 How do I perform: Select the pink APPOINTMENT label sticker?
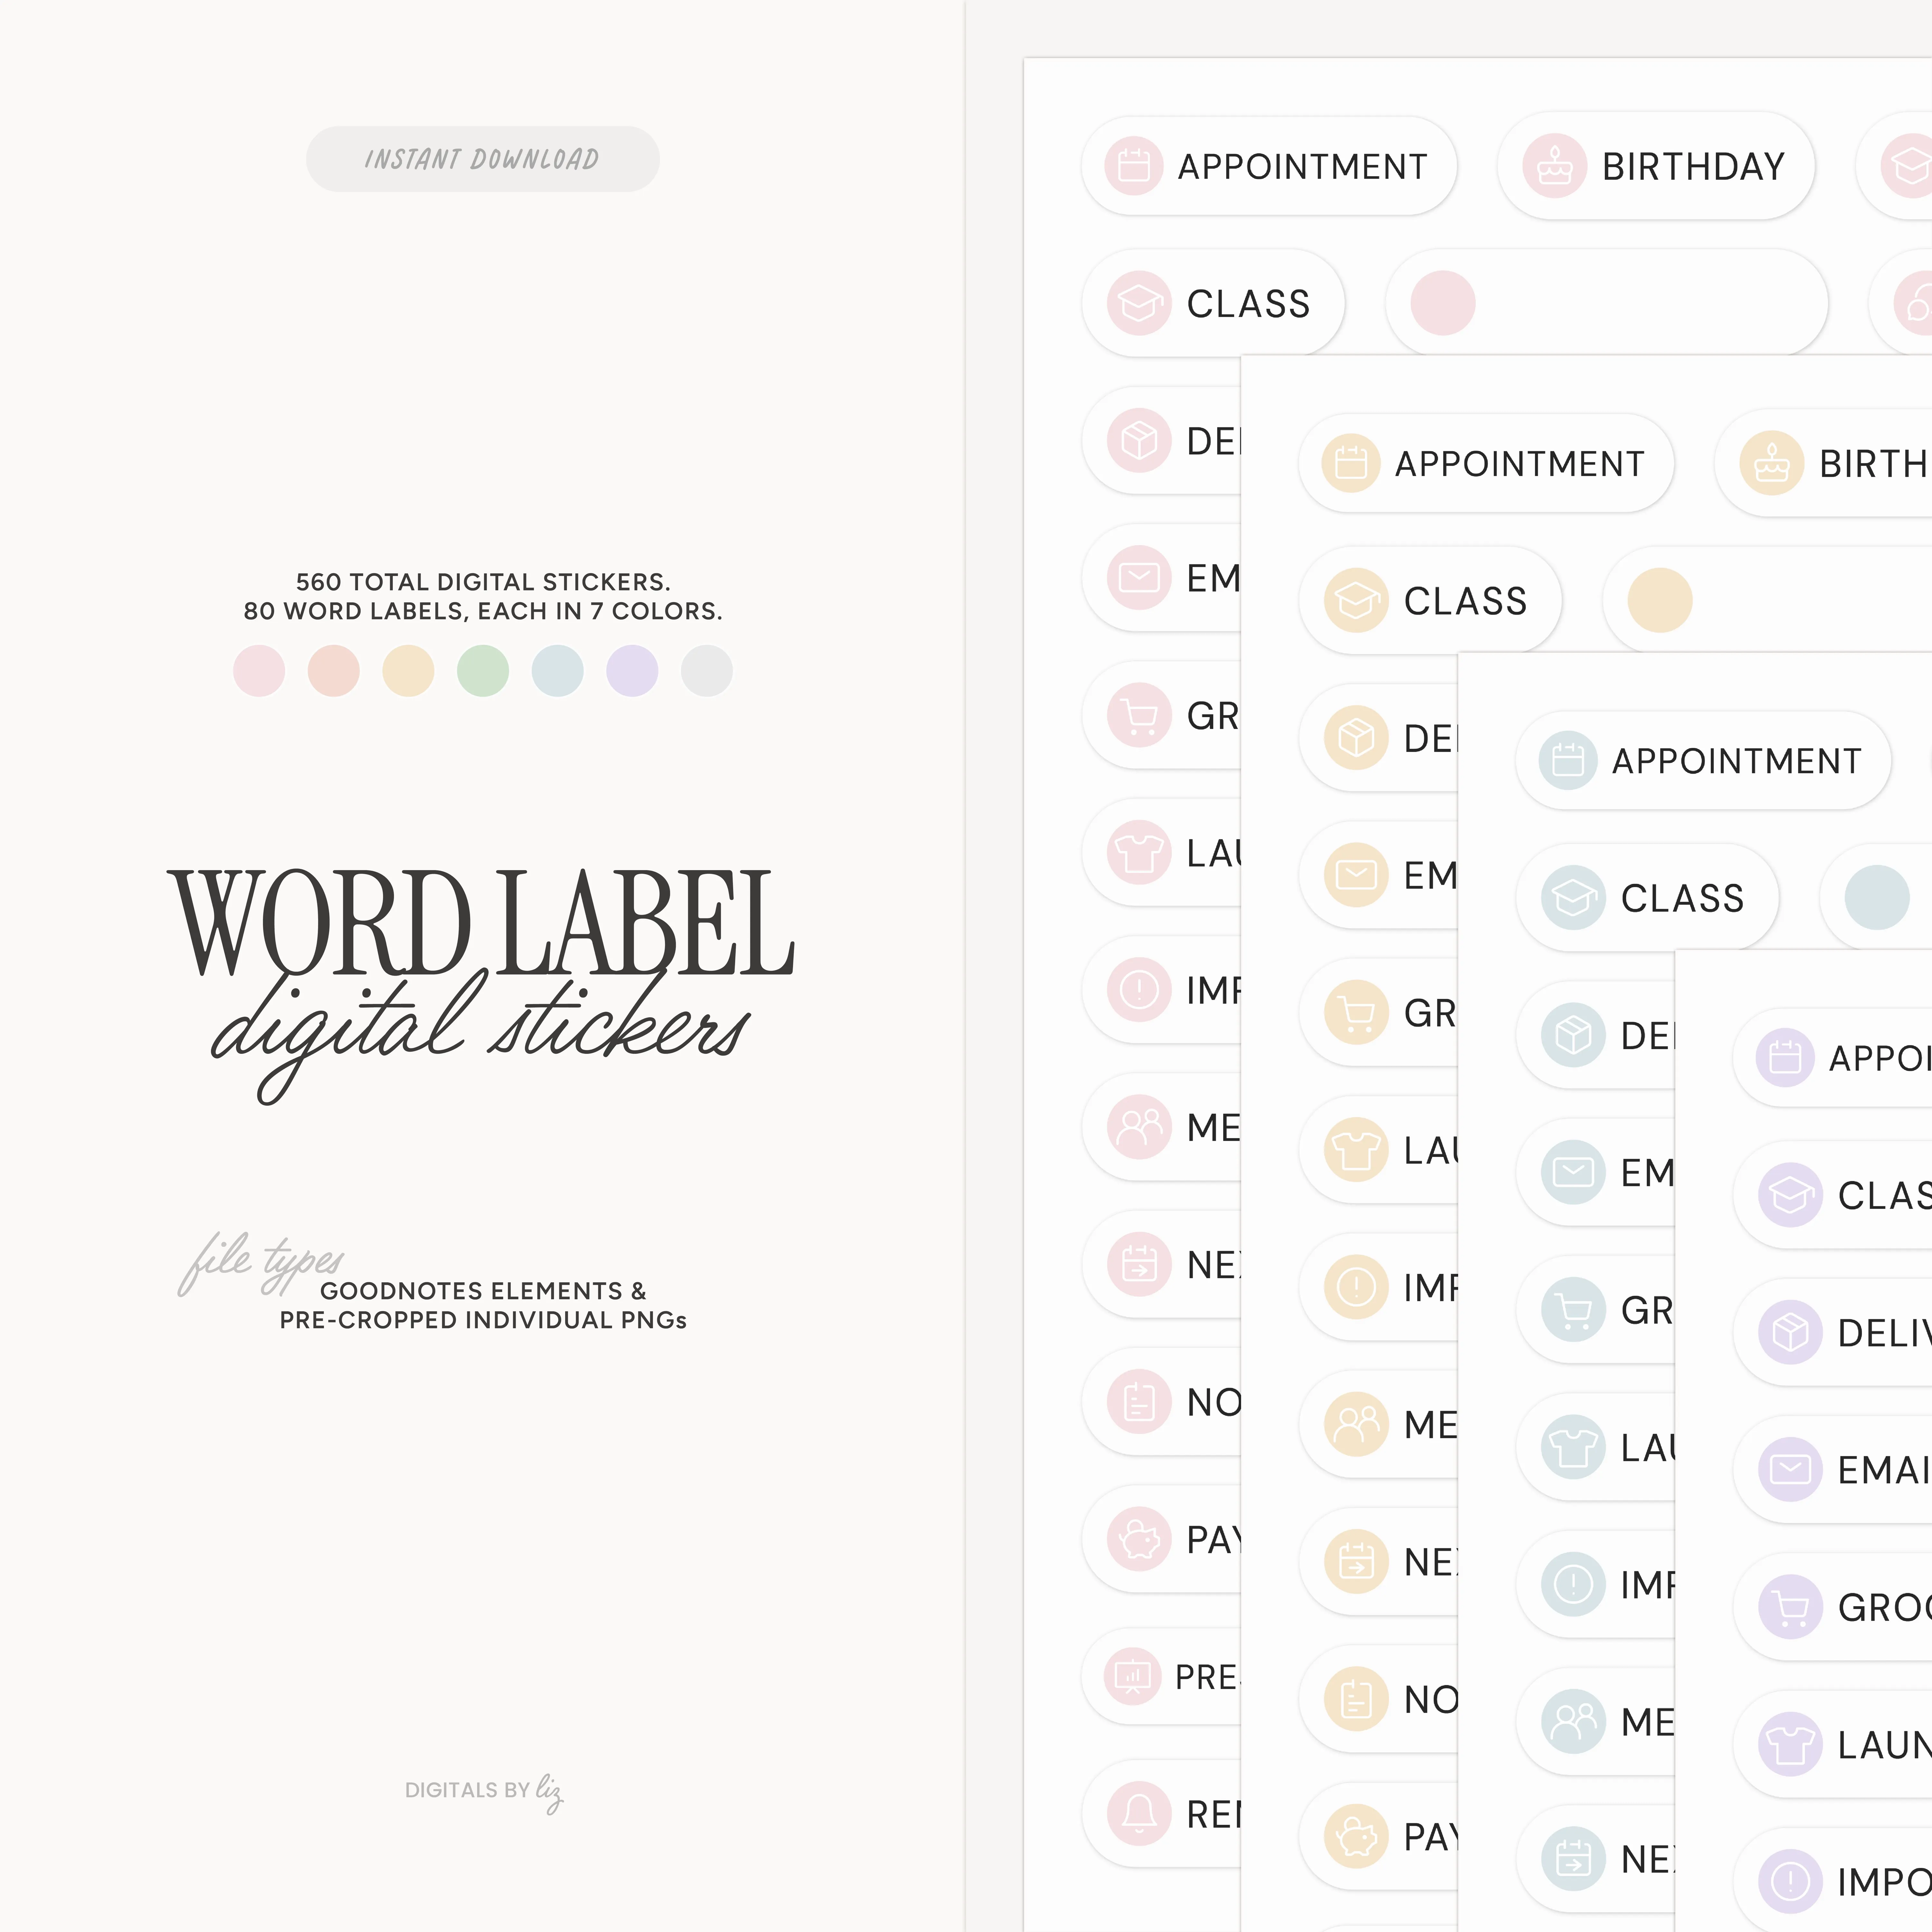coord(1269,166)
